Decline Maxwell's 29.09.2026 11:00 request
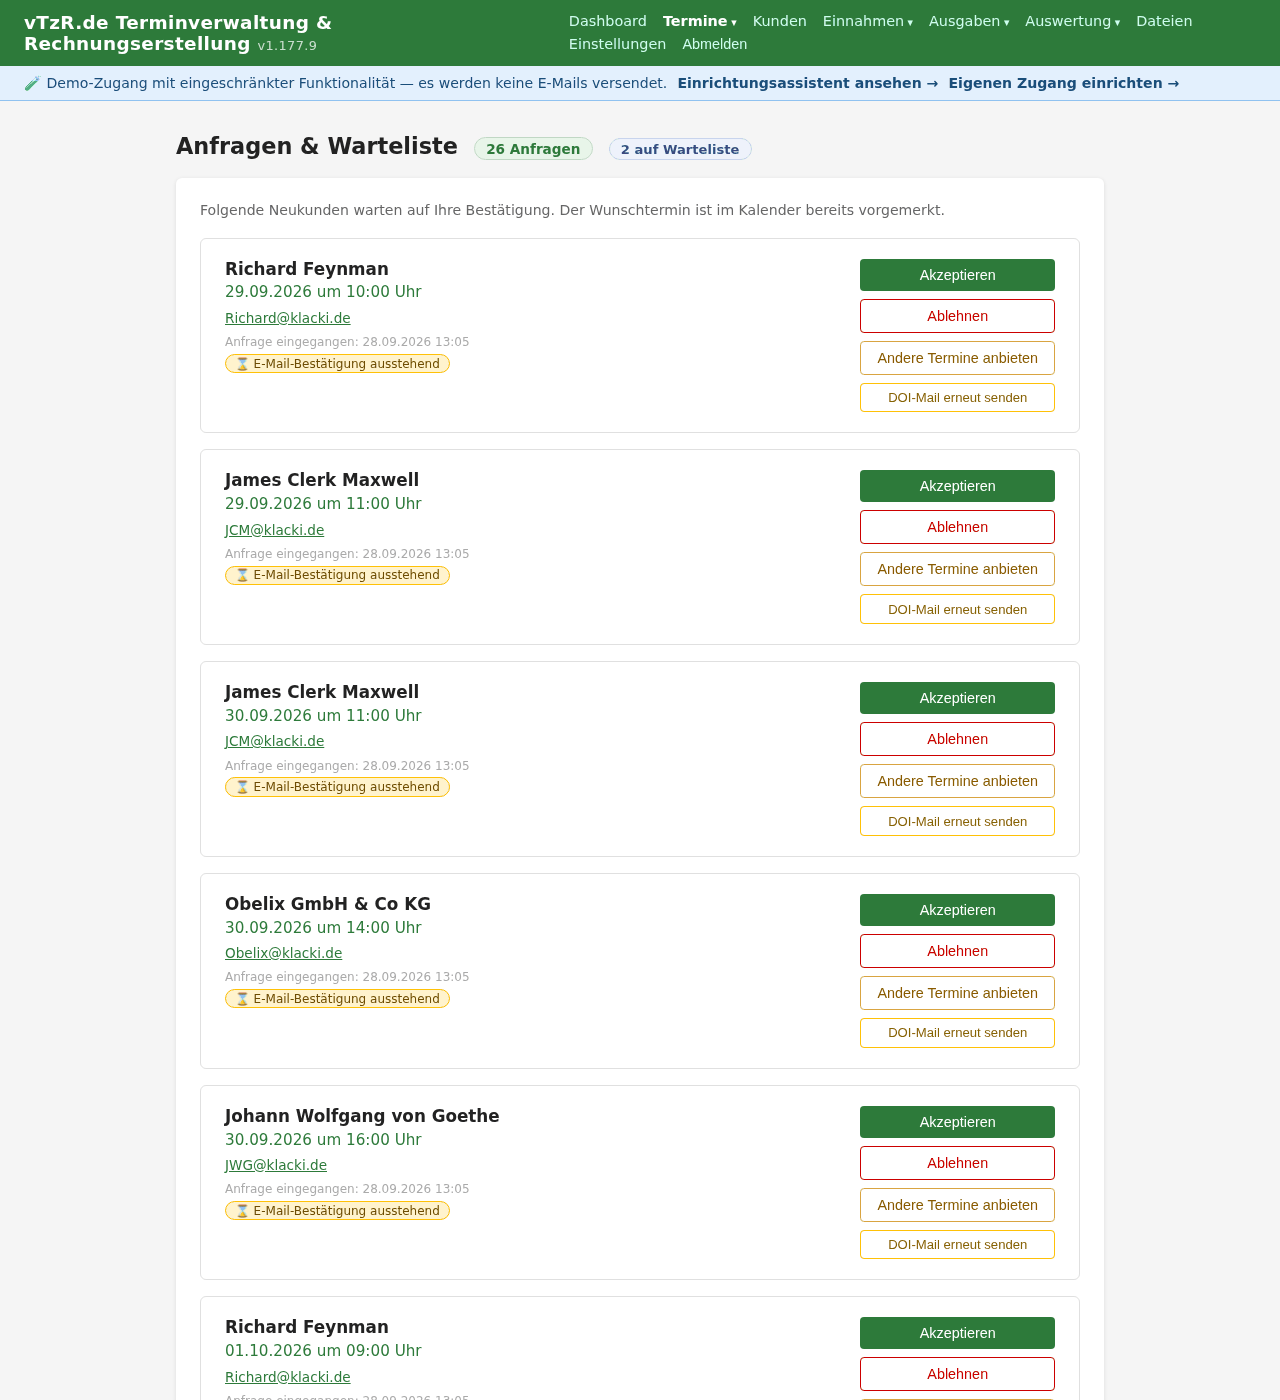1280x1400 pixels. pos(957,527)
